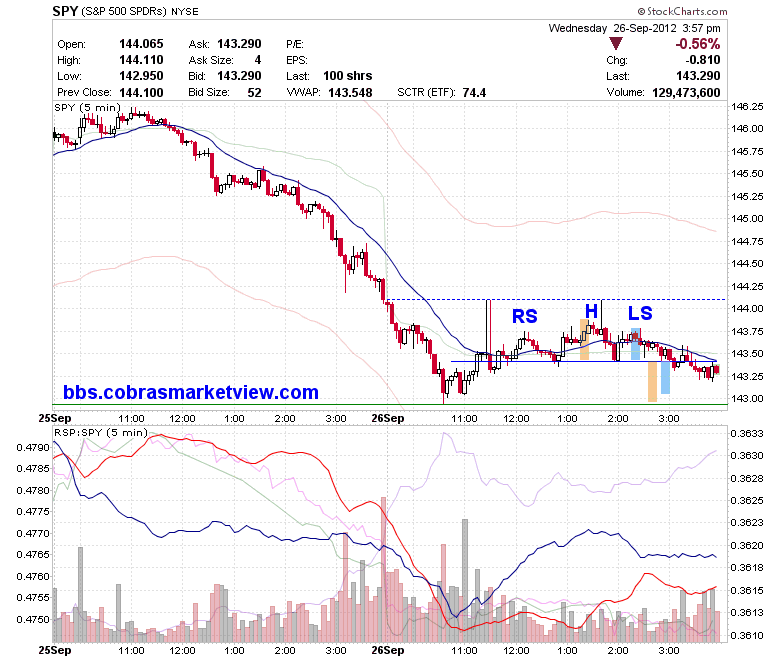Screen dimensions: 780x659
Task: Click the SPY (5 min) panel label
Action: [88, 107]
